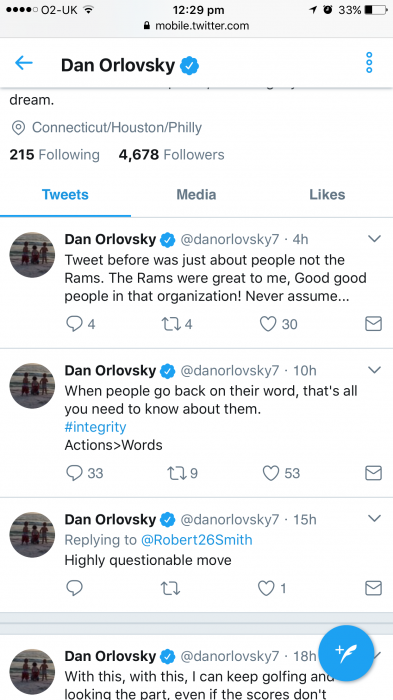Share the Rams tweet via direct message envelope

pos(373,324)
